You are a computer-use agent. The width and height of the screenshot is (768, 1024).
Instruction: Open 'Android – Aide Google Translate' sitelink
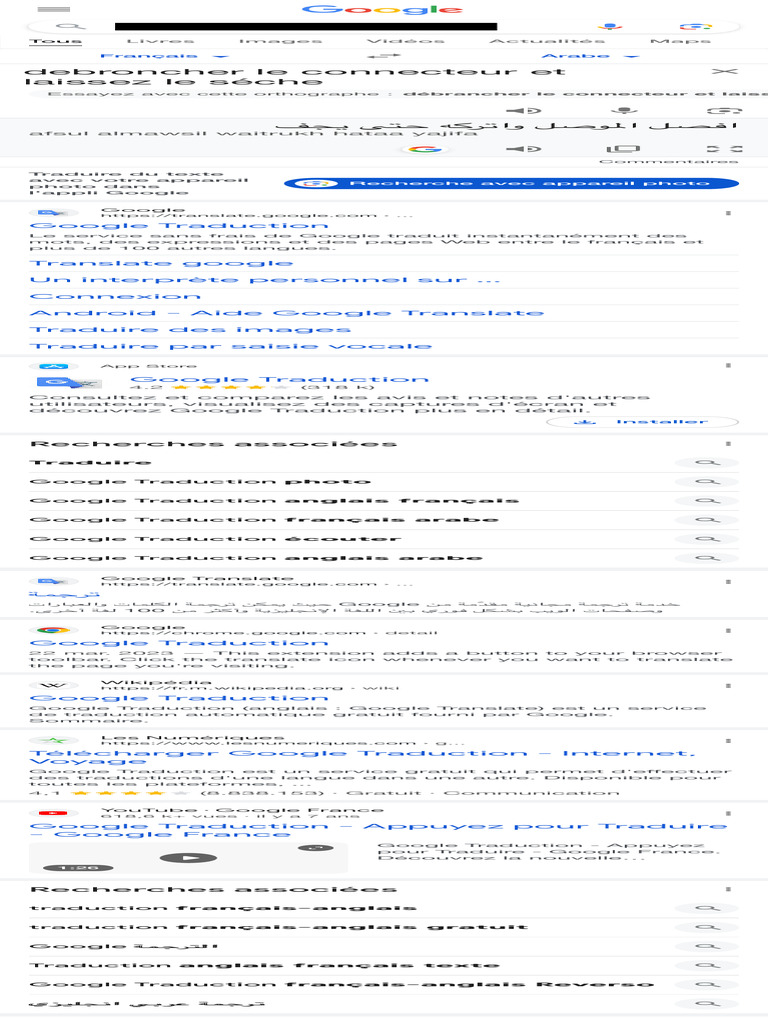(x=286, y=313)
